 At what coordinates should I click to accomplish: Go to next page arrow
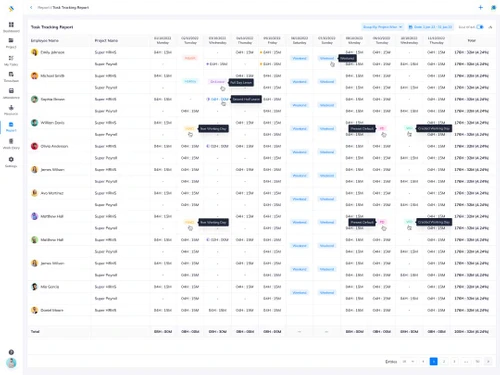488,361
